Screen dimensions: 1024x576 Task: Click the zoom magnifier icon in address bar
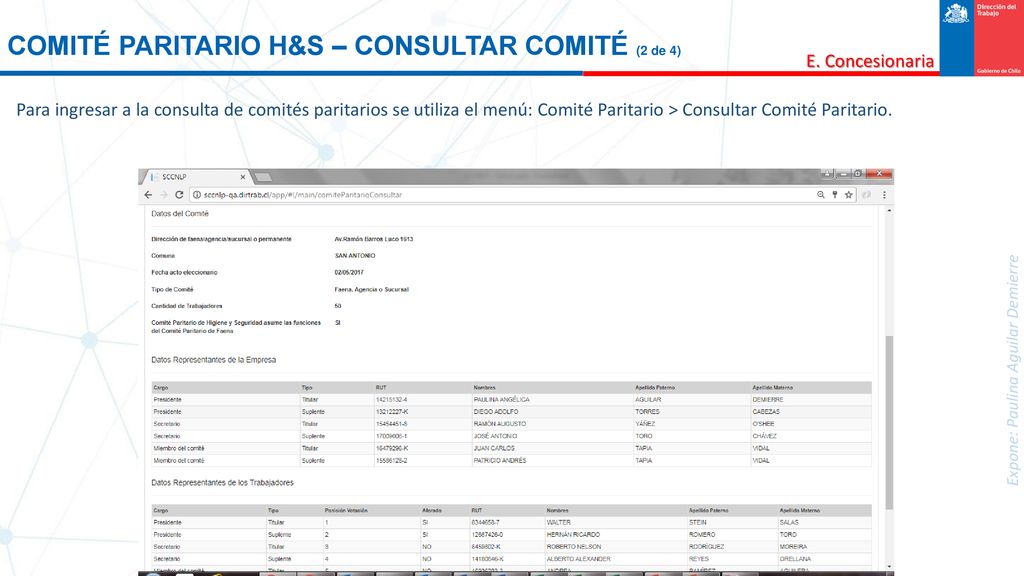tap(820, 195)
